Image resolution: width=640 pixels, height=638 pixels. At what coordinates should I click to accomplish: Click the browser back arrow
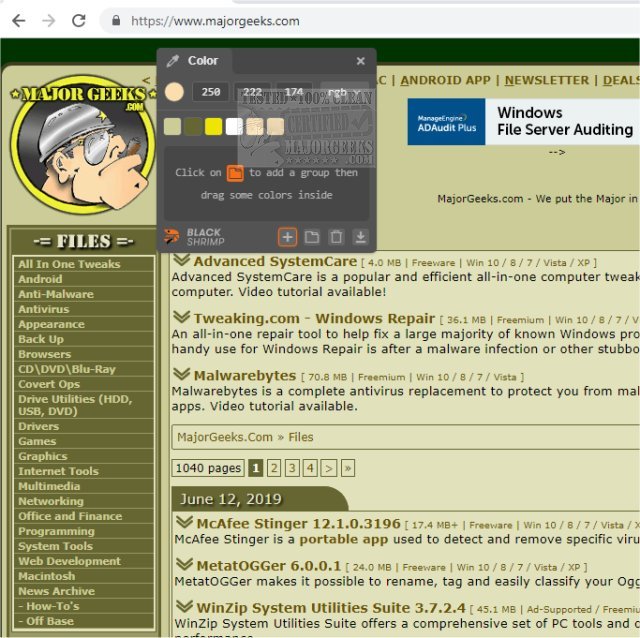(19, 20)
